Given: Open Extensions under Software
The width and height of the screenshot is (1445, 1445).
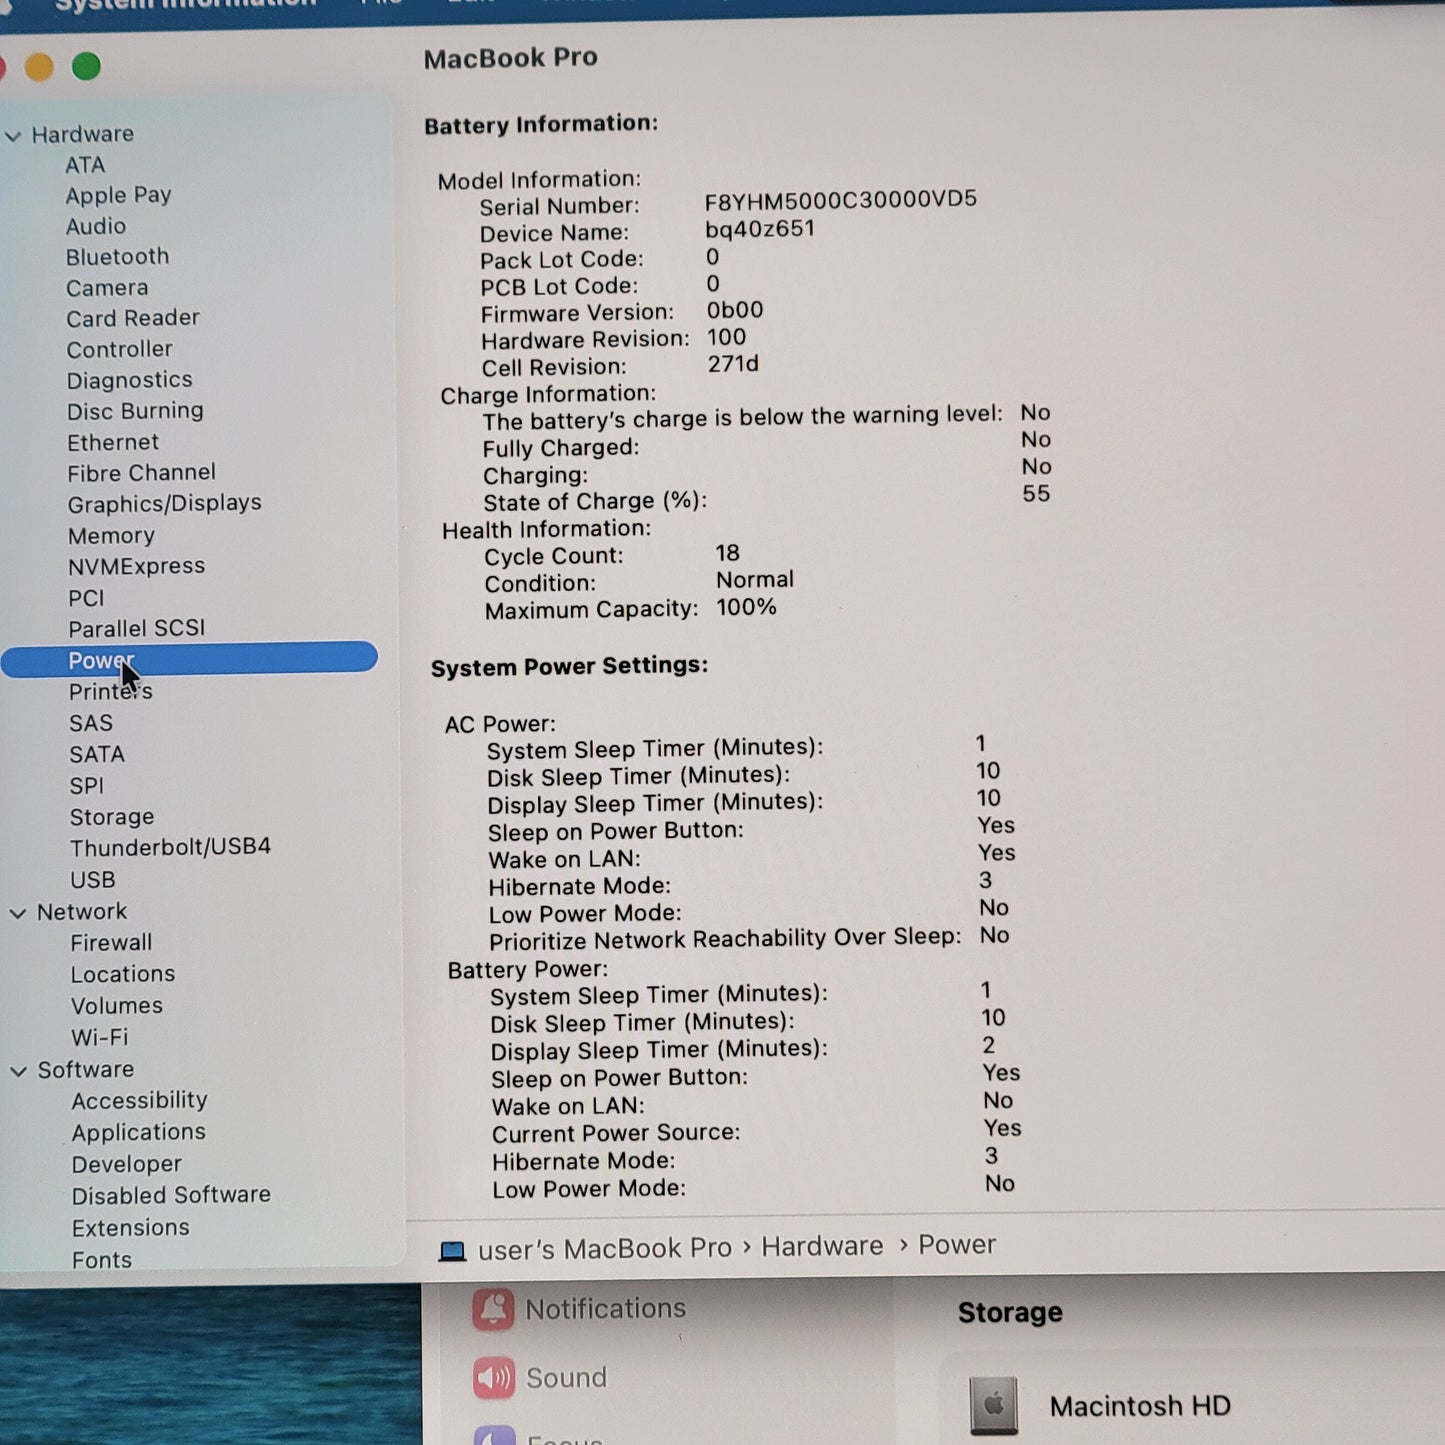Looking at the screenshot, I should 130,1227.
